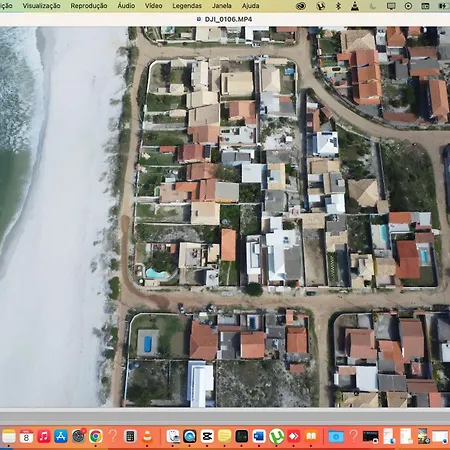Click the Bluetooth icon in menu bar
Viewport: 450px width, 450px height.
coord(338,6)
